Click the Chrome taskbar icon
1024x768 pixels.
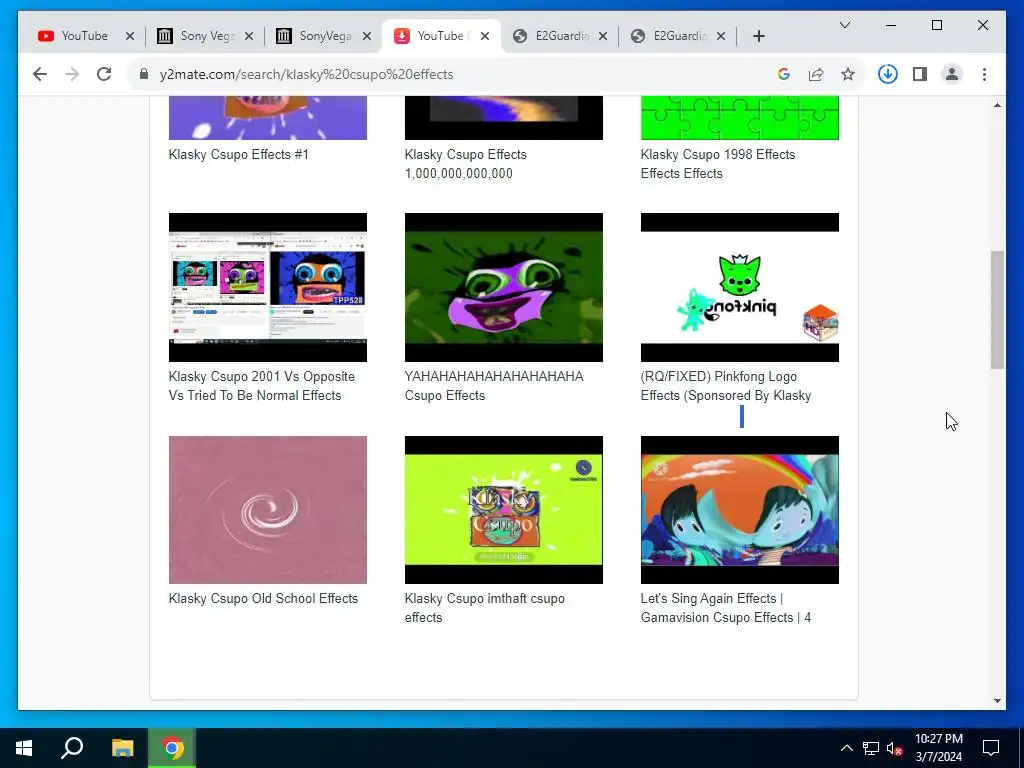(x=172, y=748)
